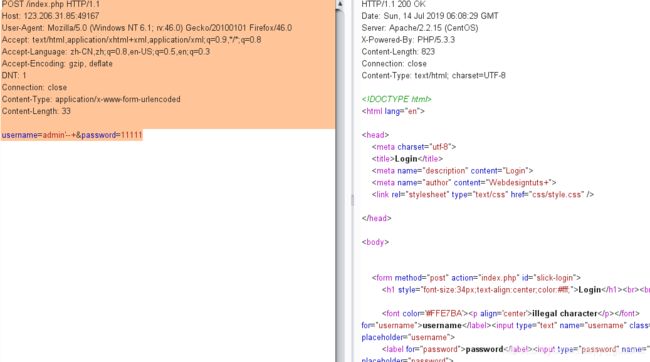Click the Content-Length: 33 header line

coord(36,111)
